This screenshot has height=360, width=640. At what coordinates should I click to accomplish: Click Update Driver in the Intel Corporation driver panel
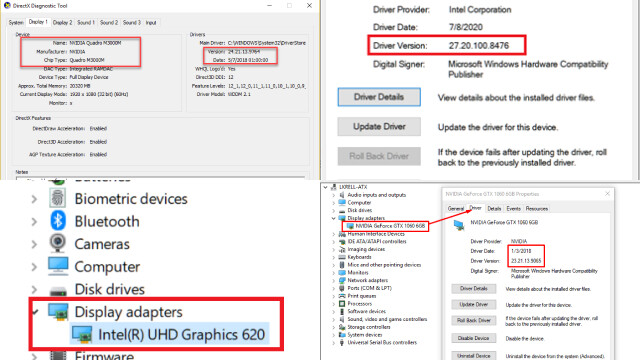pos(379,127)
